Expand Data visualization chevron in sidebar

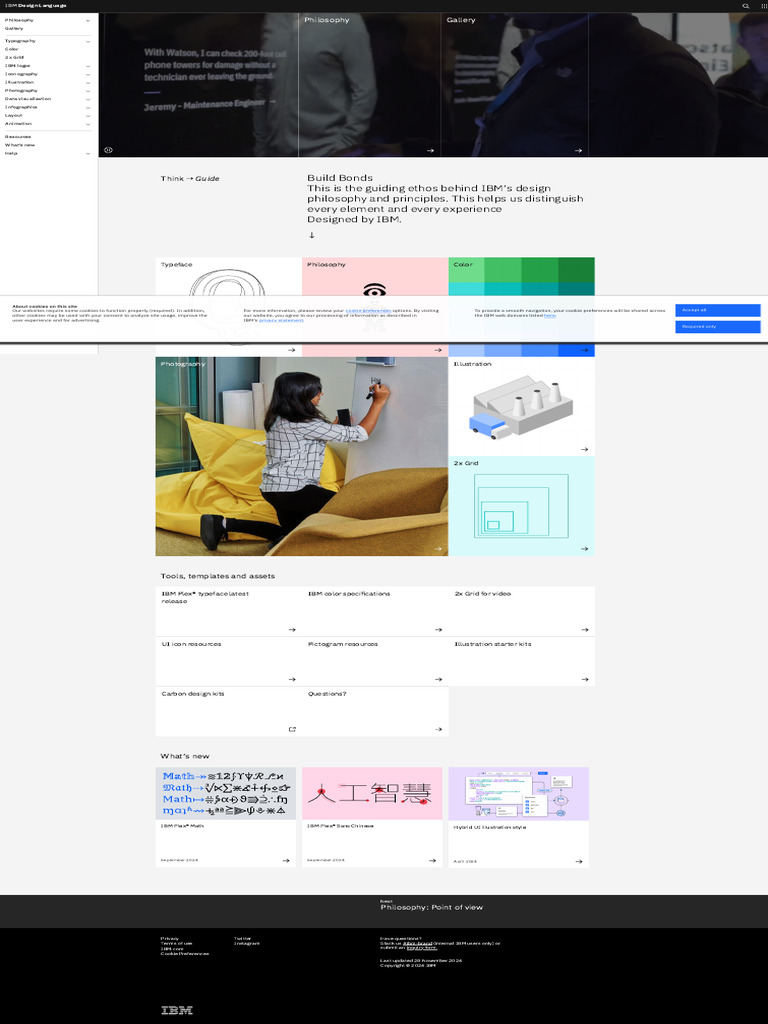(88, 99)
